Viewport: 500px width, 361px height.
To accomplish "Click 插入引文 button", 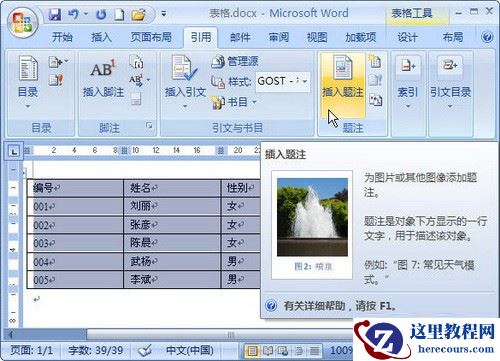I will [x=185, y=82].
